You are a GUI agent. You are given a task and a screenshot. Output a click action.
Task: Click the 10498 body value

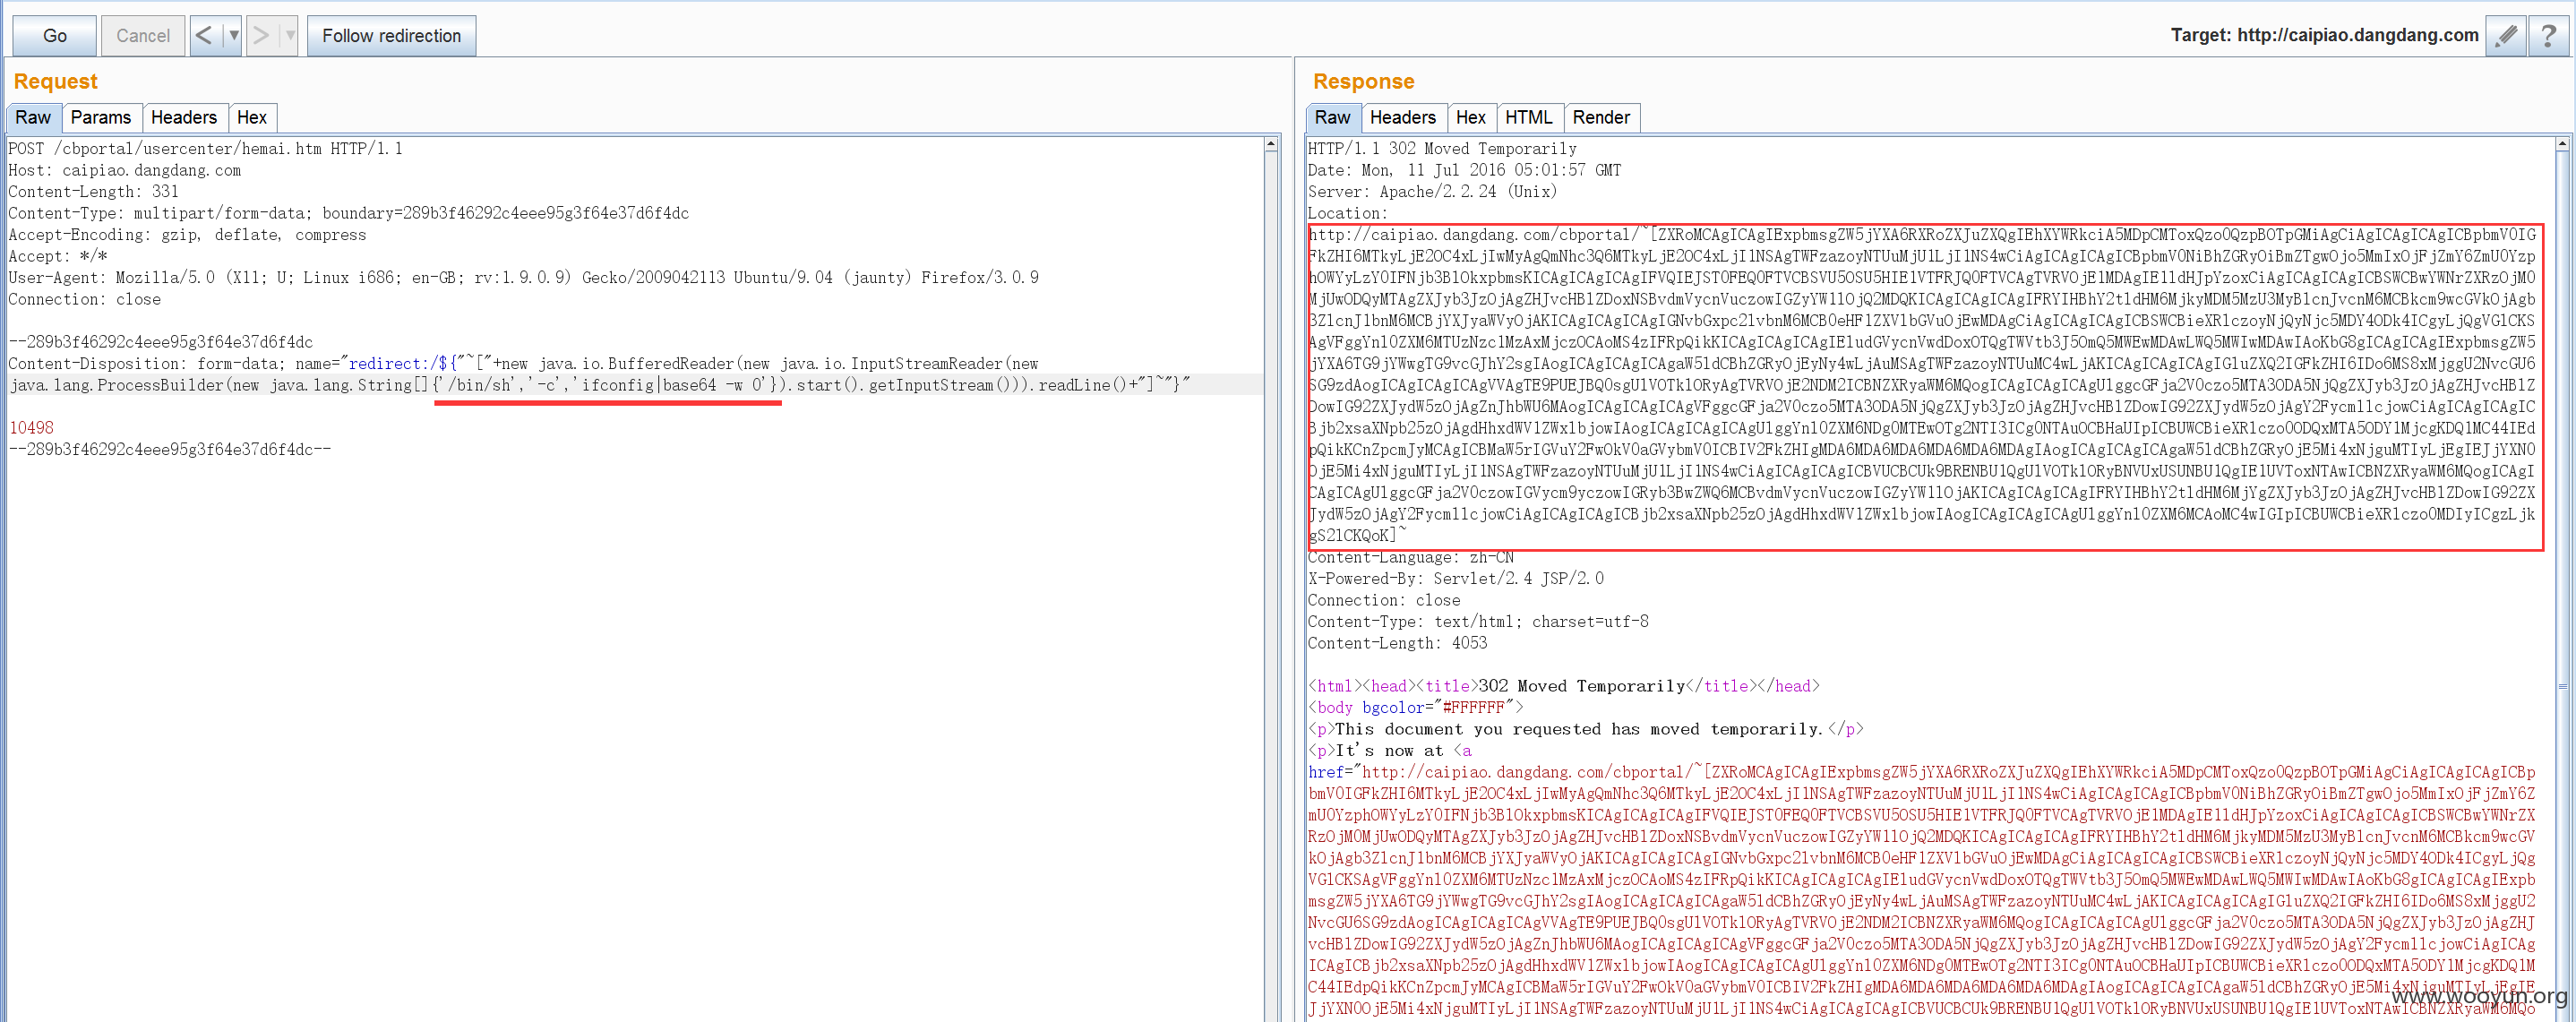[x=31, y=428]
